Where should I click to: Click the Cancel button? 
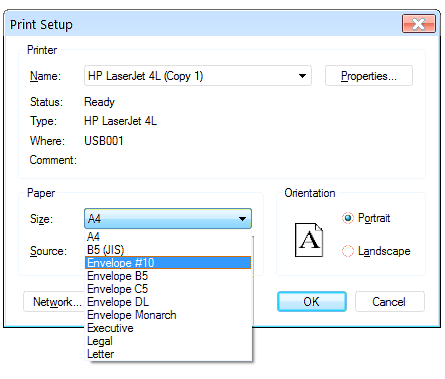(390, 302)
